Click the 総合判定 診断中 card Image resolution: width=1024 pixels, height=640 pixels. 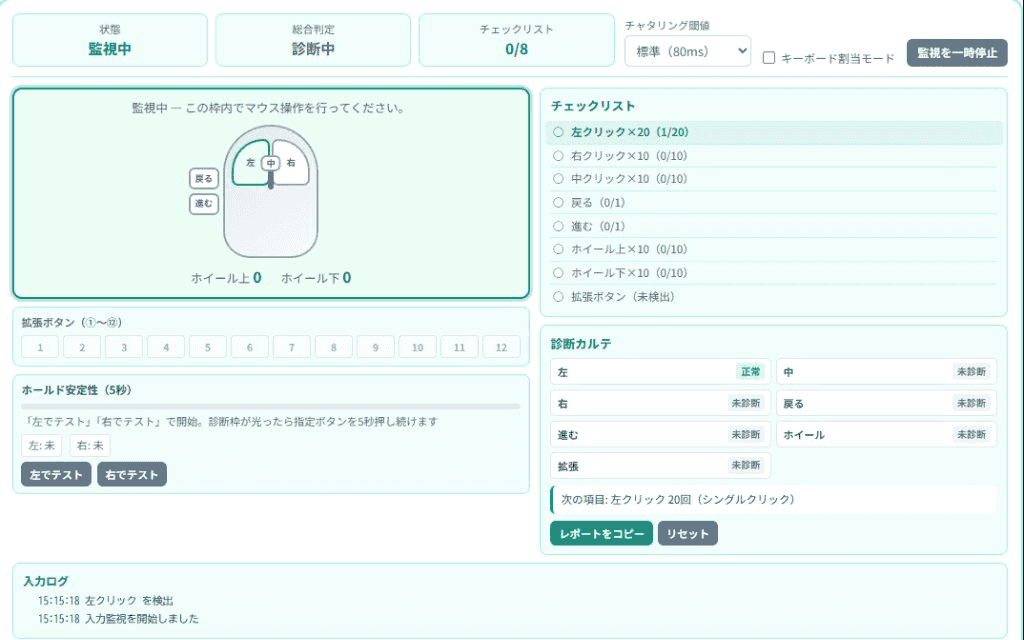[x=313, y=40]
